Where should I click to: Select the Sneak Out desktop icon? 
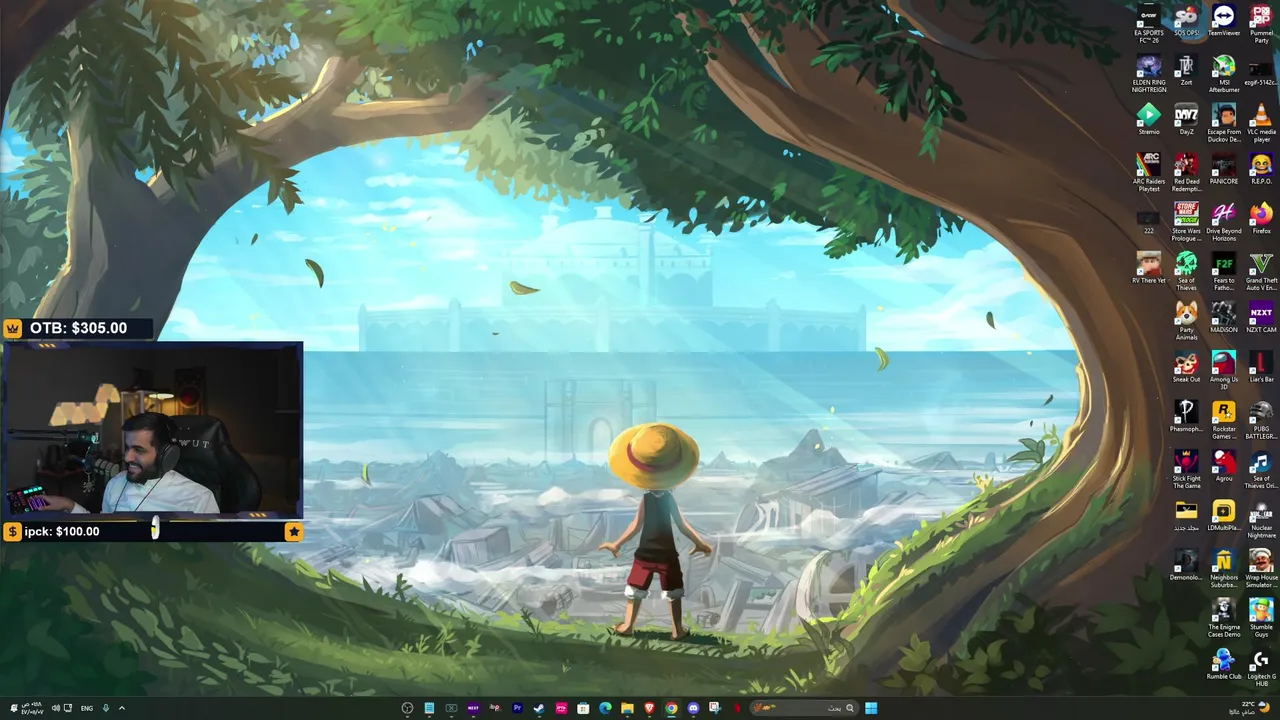click(1186, 368)
